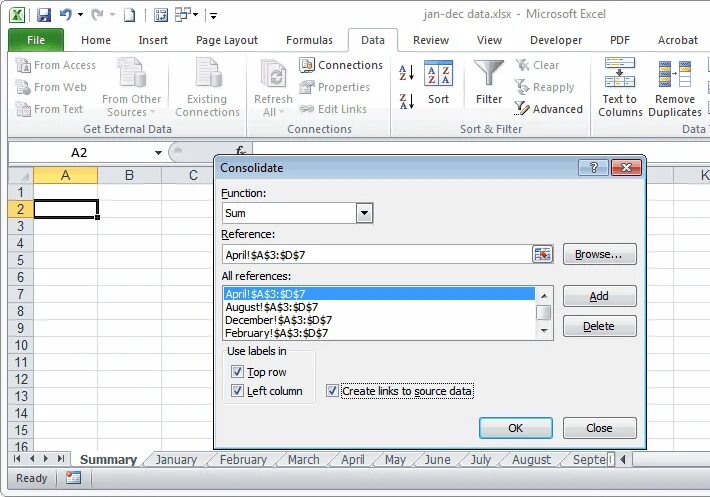Sort A to Z ascending
Viewport: 710px width, 497px height.
(407, 72)
